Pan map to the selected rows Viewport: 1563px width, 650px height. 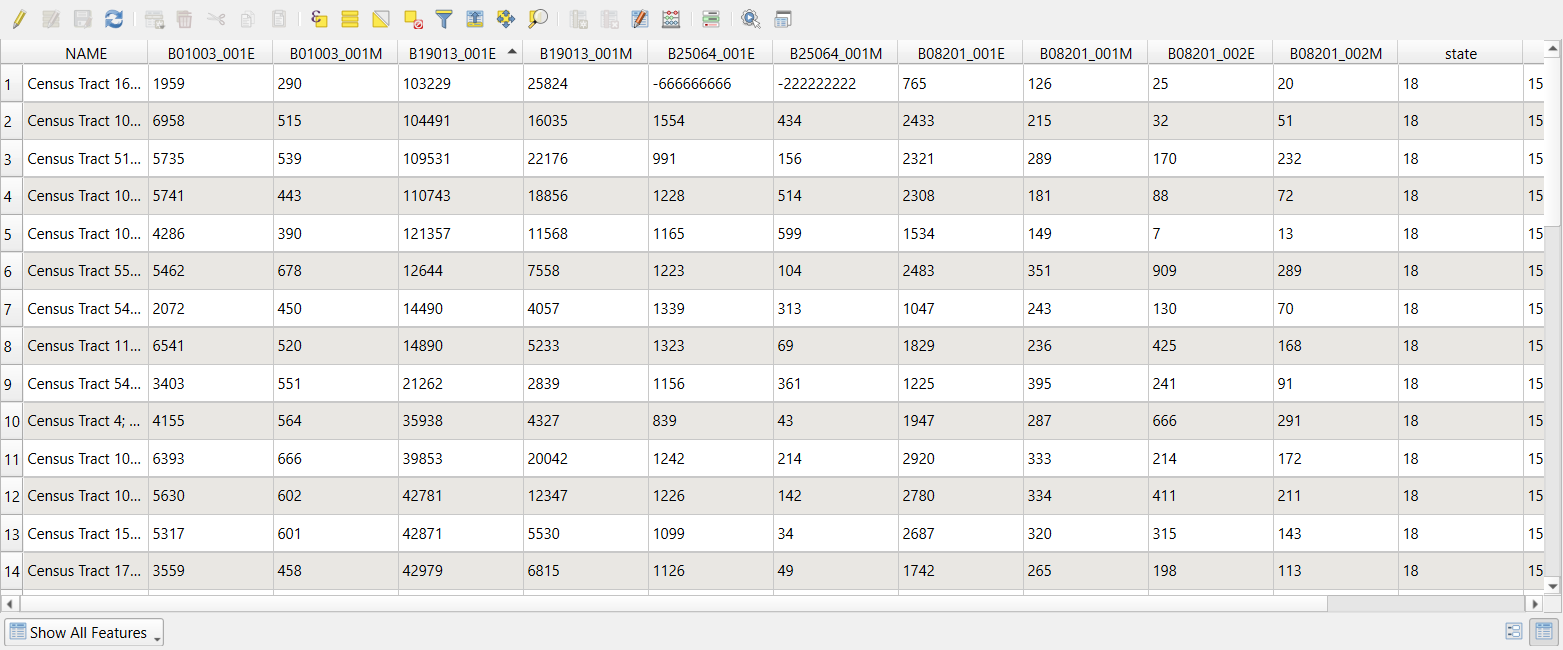[x=507, y=19]
